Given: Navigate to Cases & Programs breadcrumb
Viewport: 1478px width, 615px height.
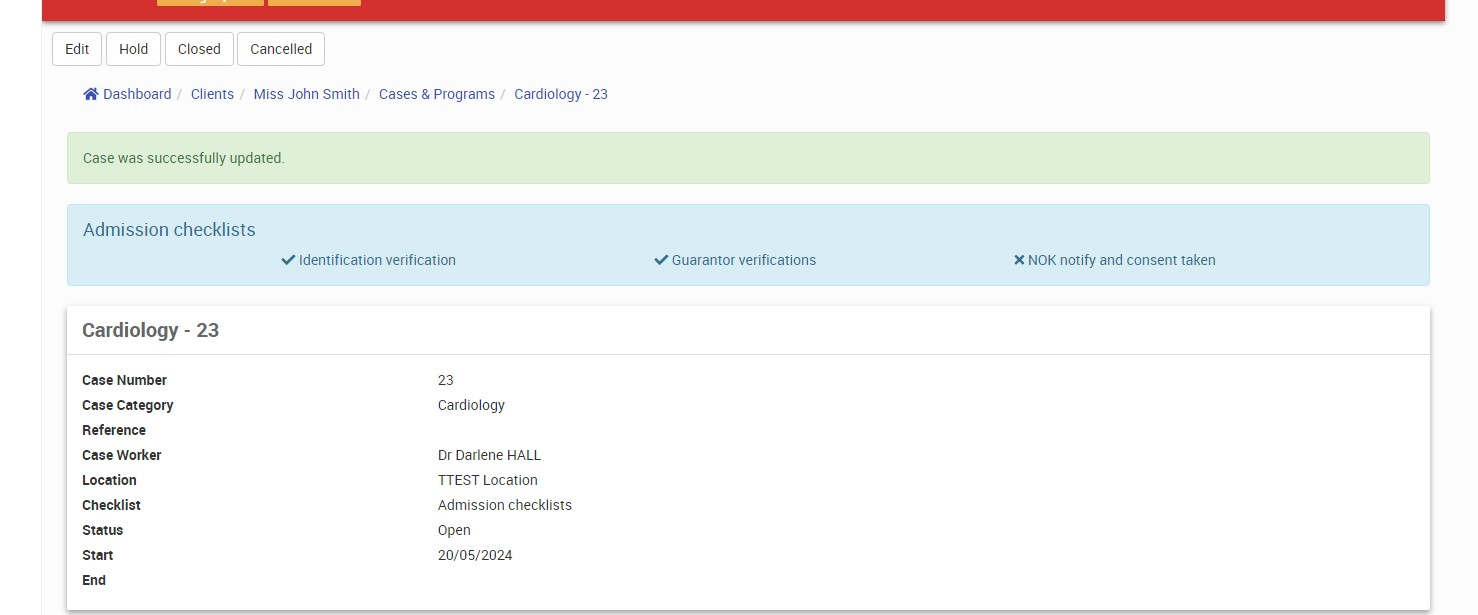Looking at the screenshot, I should pos(437,94).
